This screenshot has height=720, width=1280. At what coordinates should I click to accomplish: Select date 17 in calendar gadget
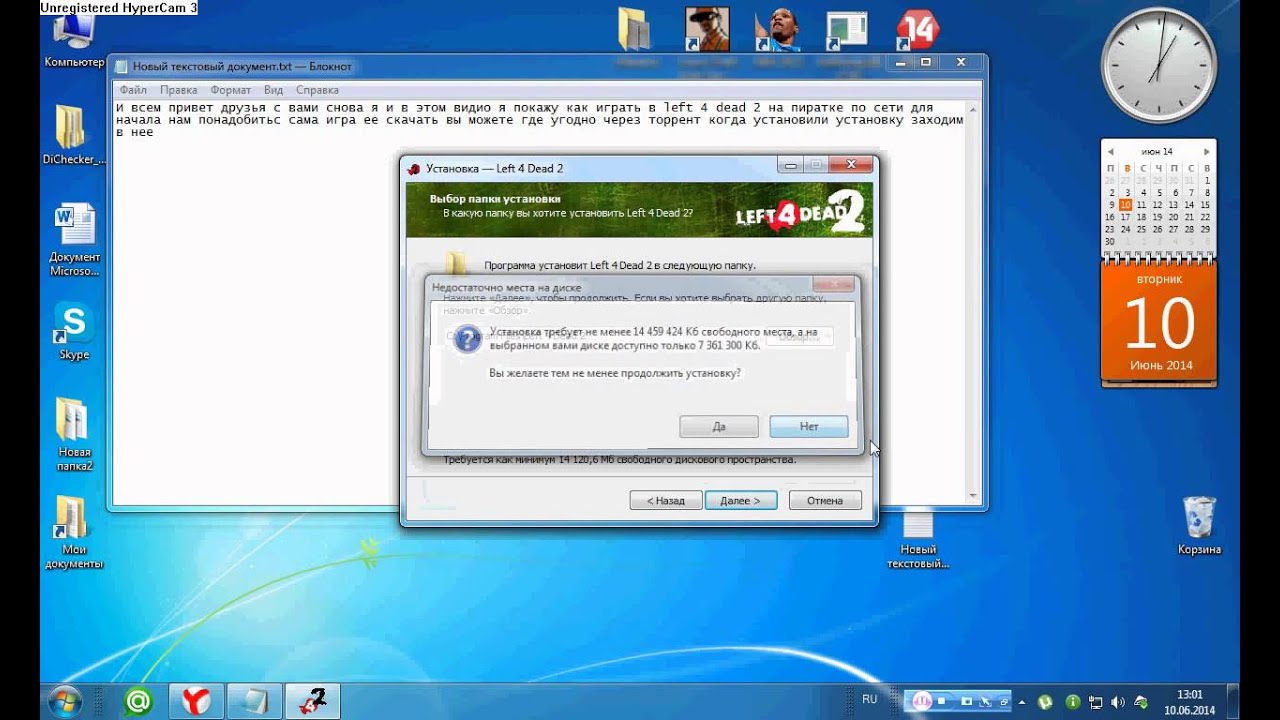(1126, 217)
